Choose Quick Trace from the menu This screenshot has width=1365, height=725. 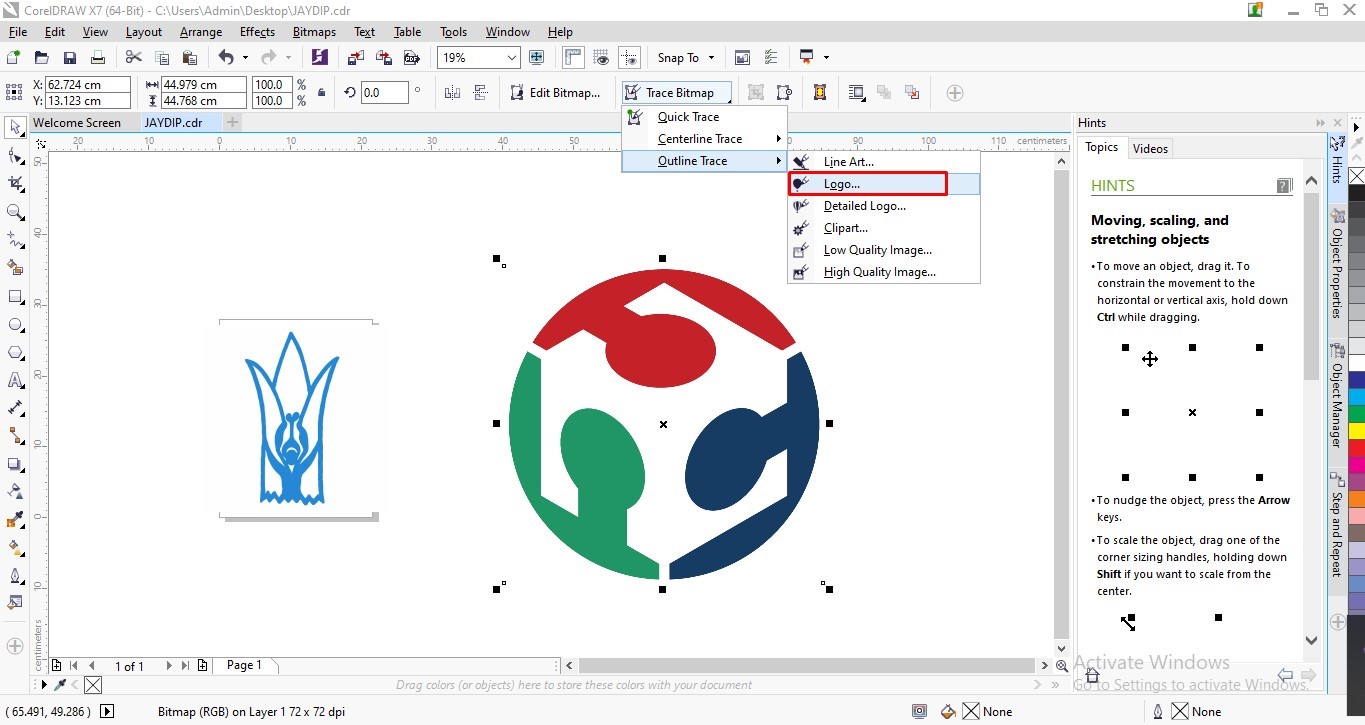(x=704, y=117)
